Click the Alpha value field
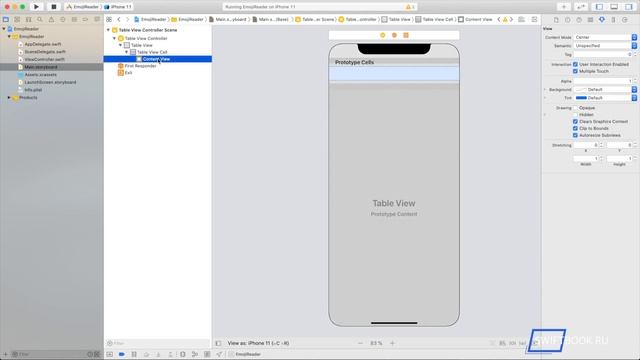The height and width of the screenshot is (360, 640). click(x=603, y=81)
